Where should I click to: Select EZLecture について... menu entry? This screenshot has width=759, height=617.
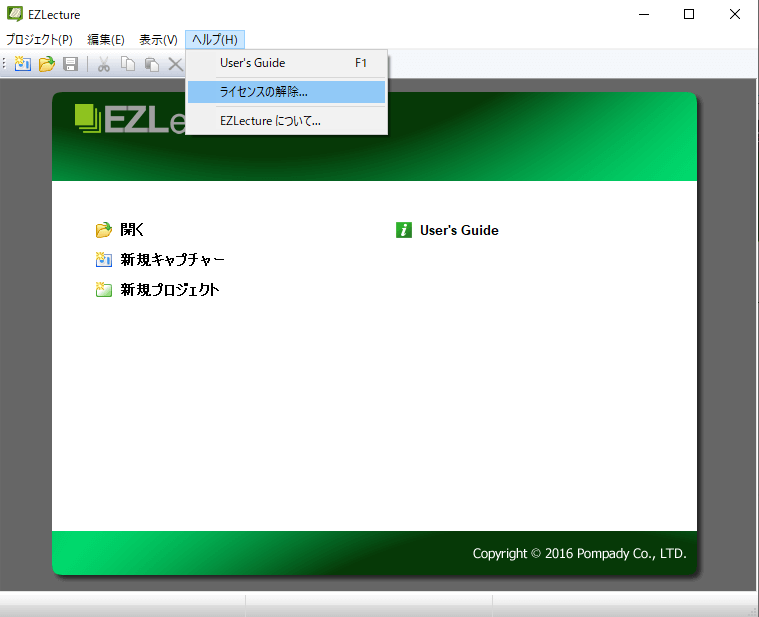[287, 121]
